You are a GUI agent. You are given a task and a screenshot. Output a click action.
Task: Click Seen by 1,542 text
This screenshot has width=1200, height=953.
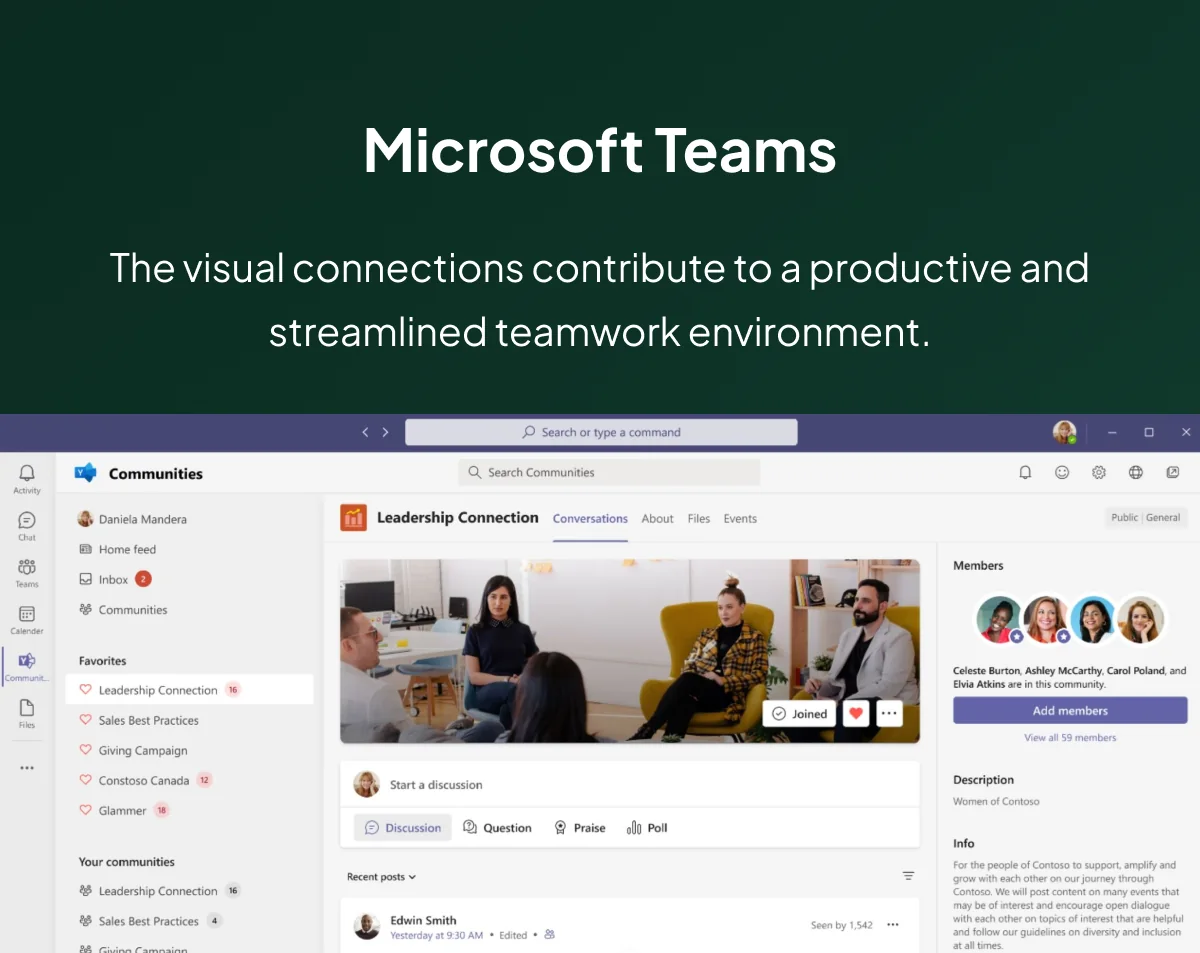coord(841,925)
